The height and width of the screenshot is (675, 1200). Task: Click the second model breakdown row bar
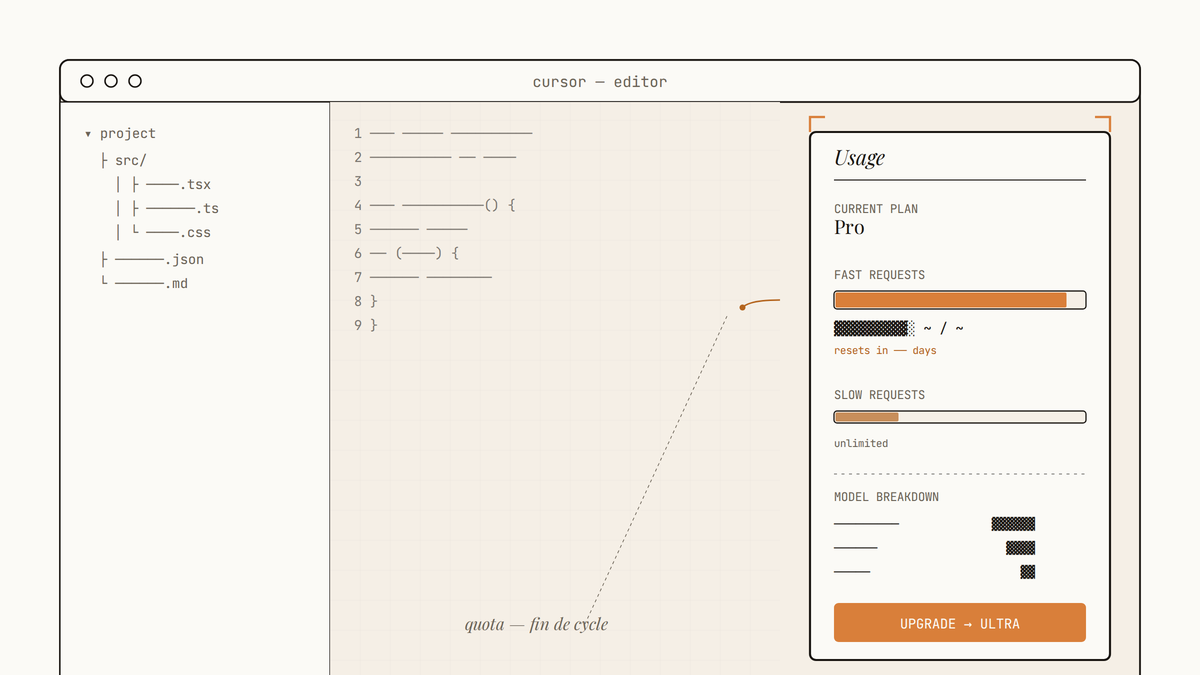1020,547
